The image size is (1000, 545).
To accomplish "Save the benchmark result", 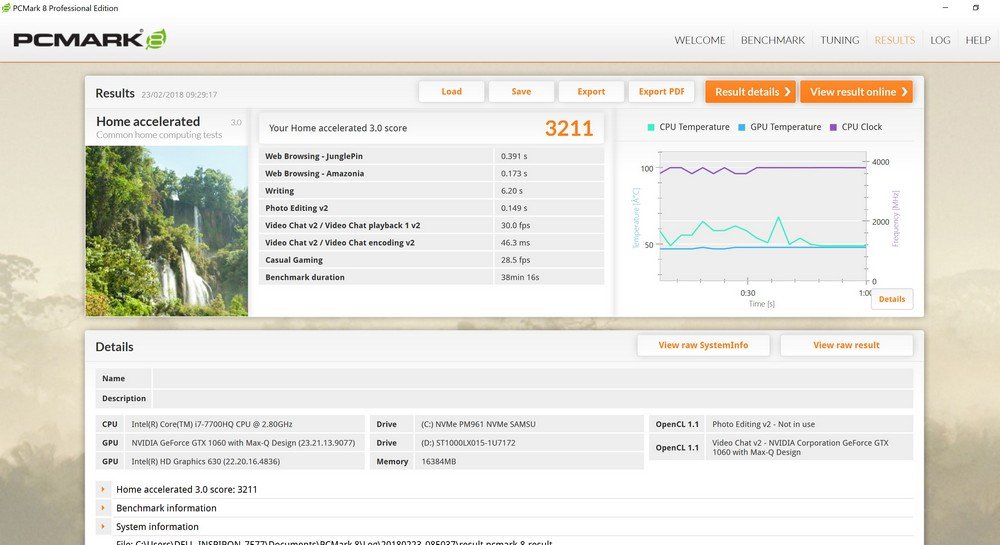I will tap(521, 92).
